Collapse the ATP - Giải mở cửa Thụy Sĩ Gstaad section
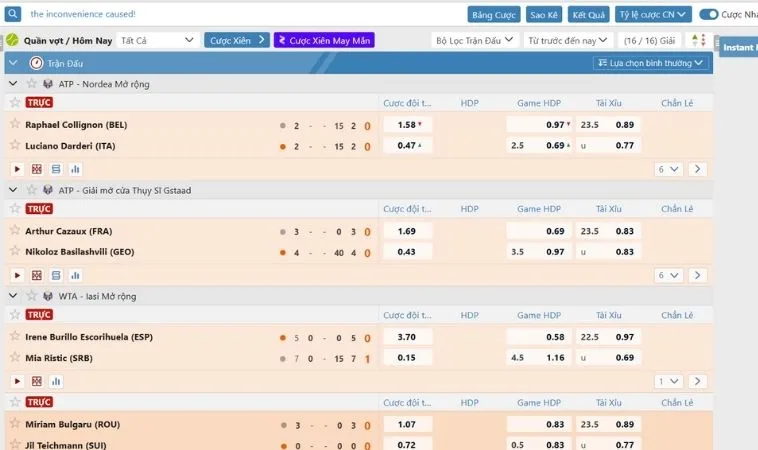Viewport: 758px width, 450px height. click(x=13, y=190)
